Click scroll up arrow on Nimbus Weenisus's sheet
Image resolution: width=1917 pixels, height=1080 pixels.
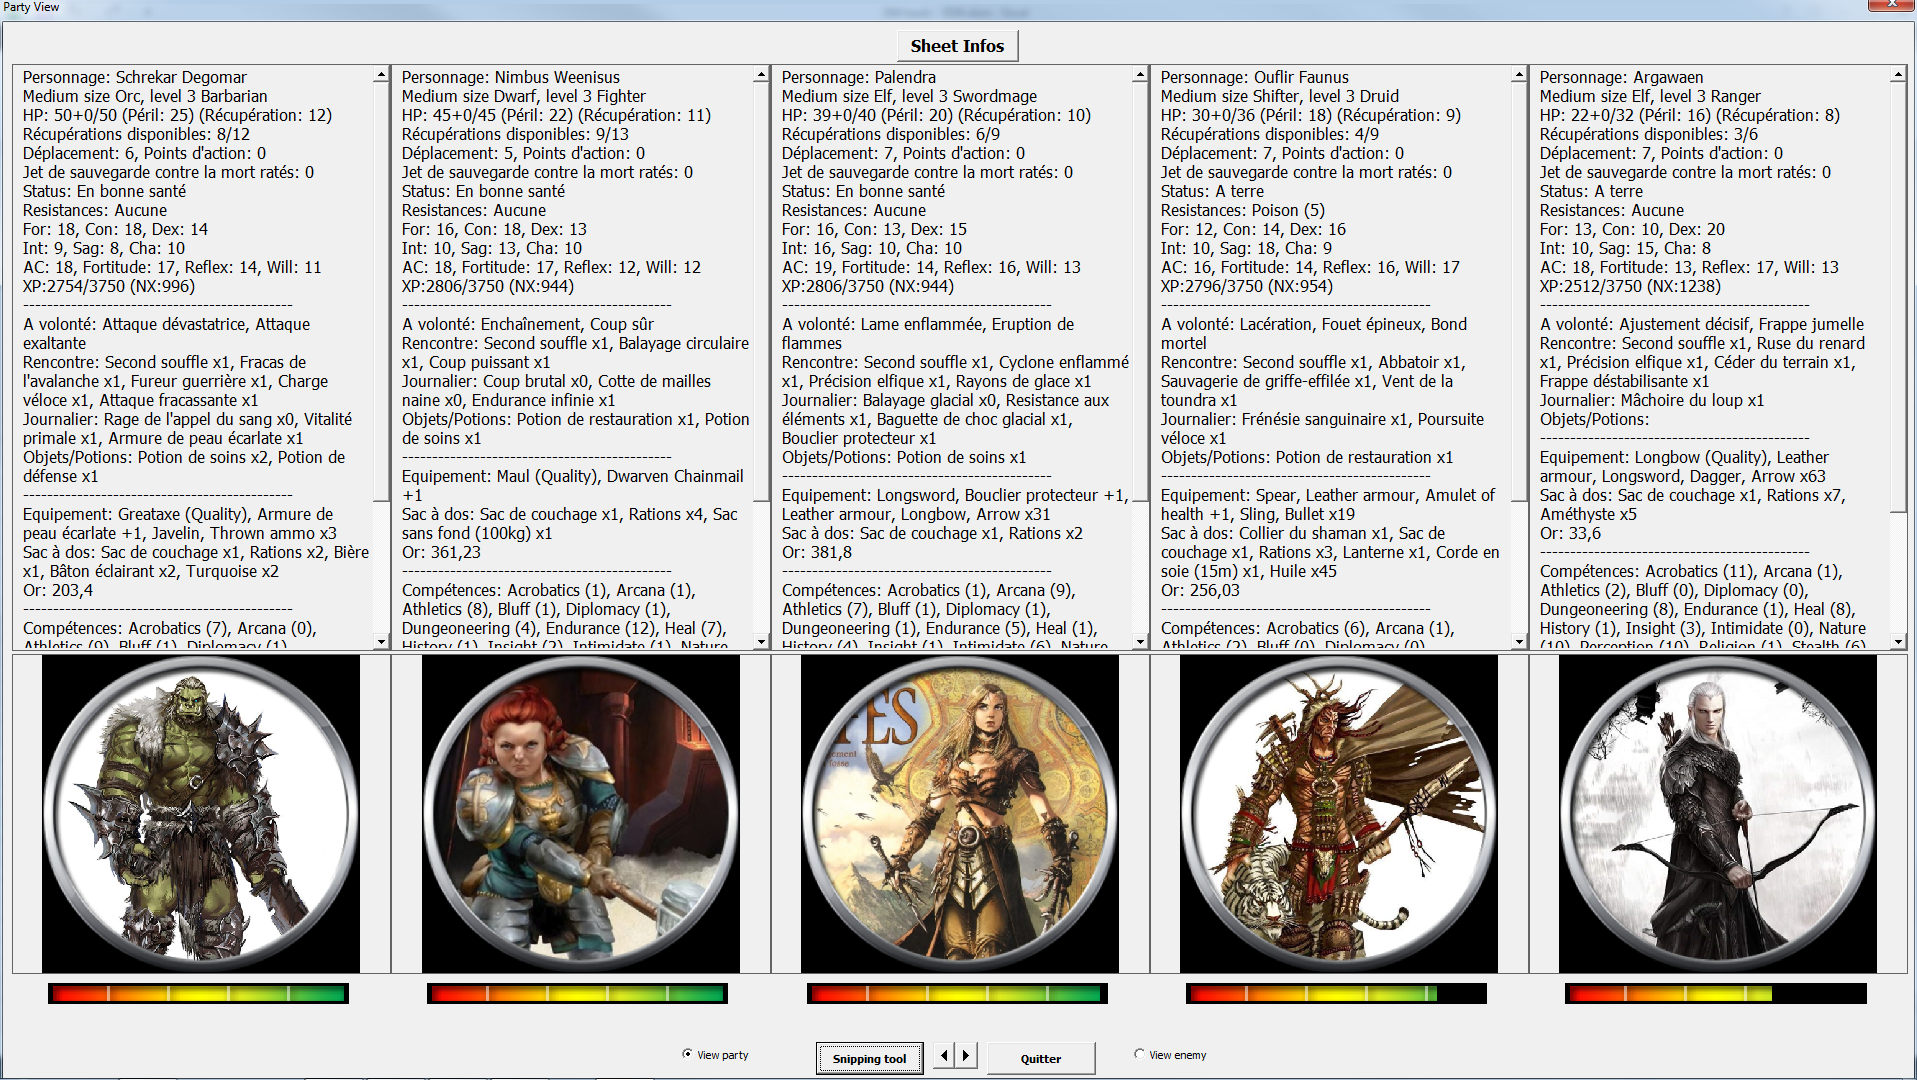761,75
